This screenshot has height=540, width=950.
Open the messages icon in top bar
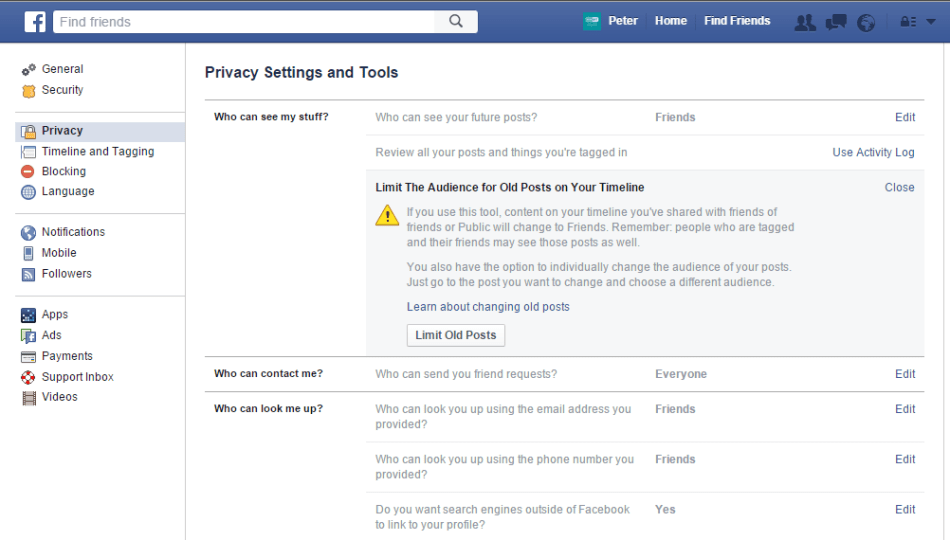[x=836, y=22]
